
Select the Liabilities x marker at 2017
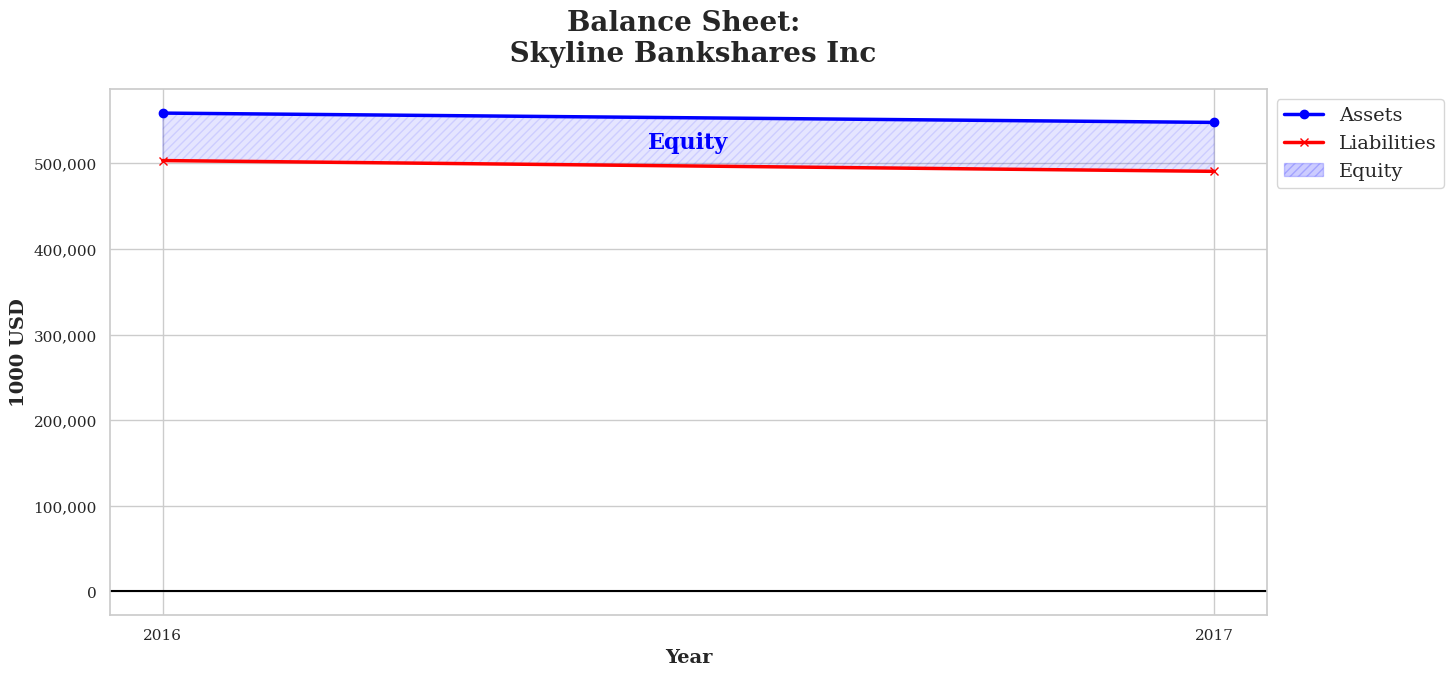[1214, 171]
